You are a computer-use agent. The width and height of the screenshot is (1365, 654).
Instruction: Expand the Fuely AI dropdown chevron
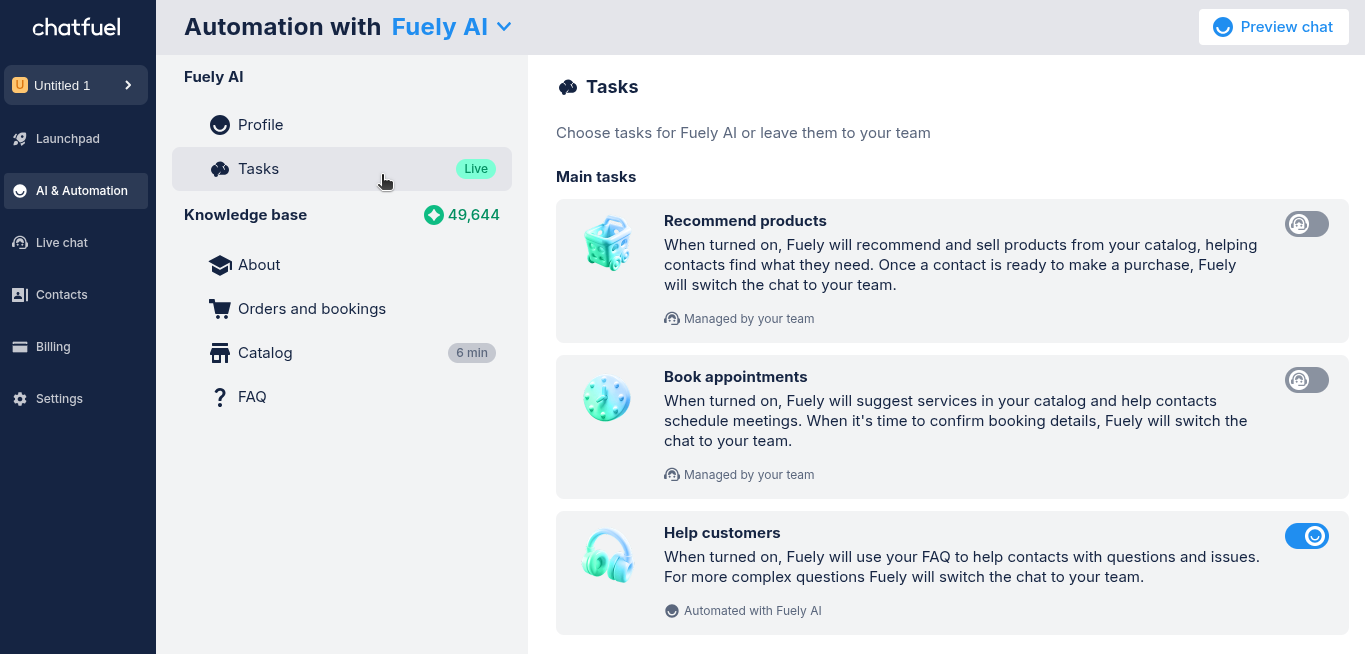(x=504, y=27)
